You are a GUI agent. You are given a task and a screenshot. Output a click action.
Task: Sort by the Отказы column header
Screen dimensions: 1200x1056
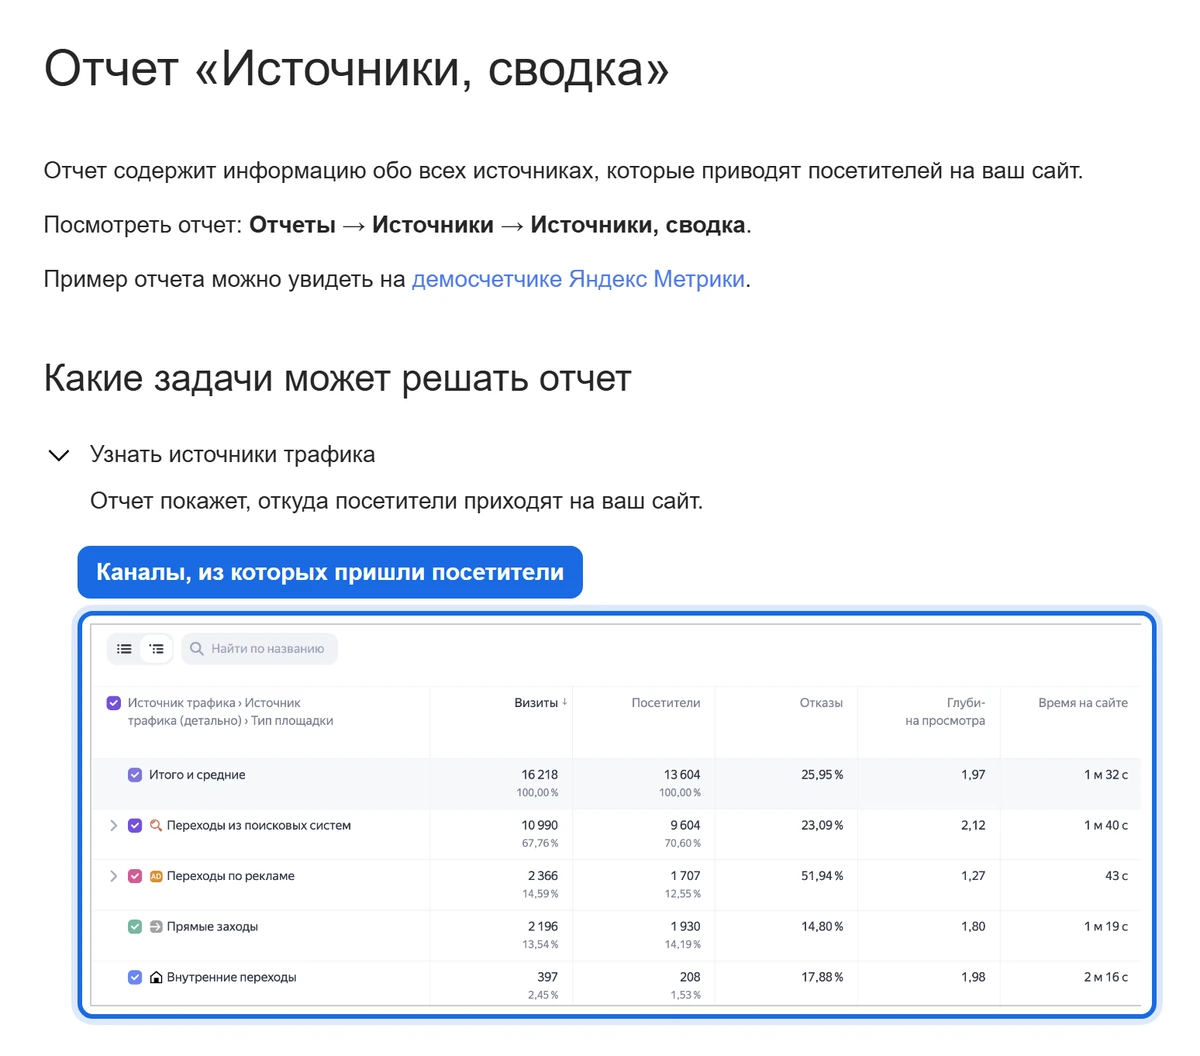[821, 703]
